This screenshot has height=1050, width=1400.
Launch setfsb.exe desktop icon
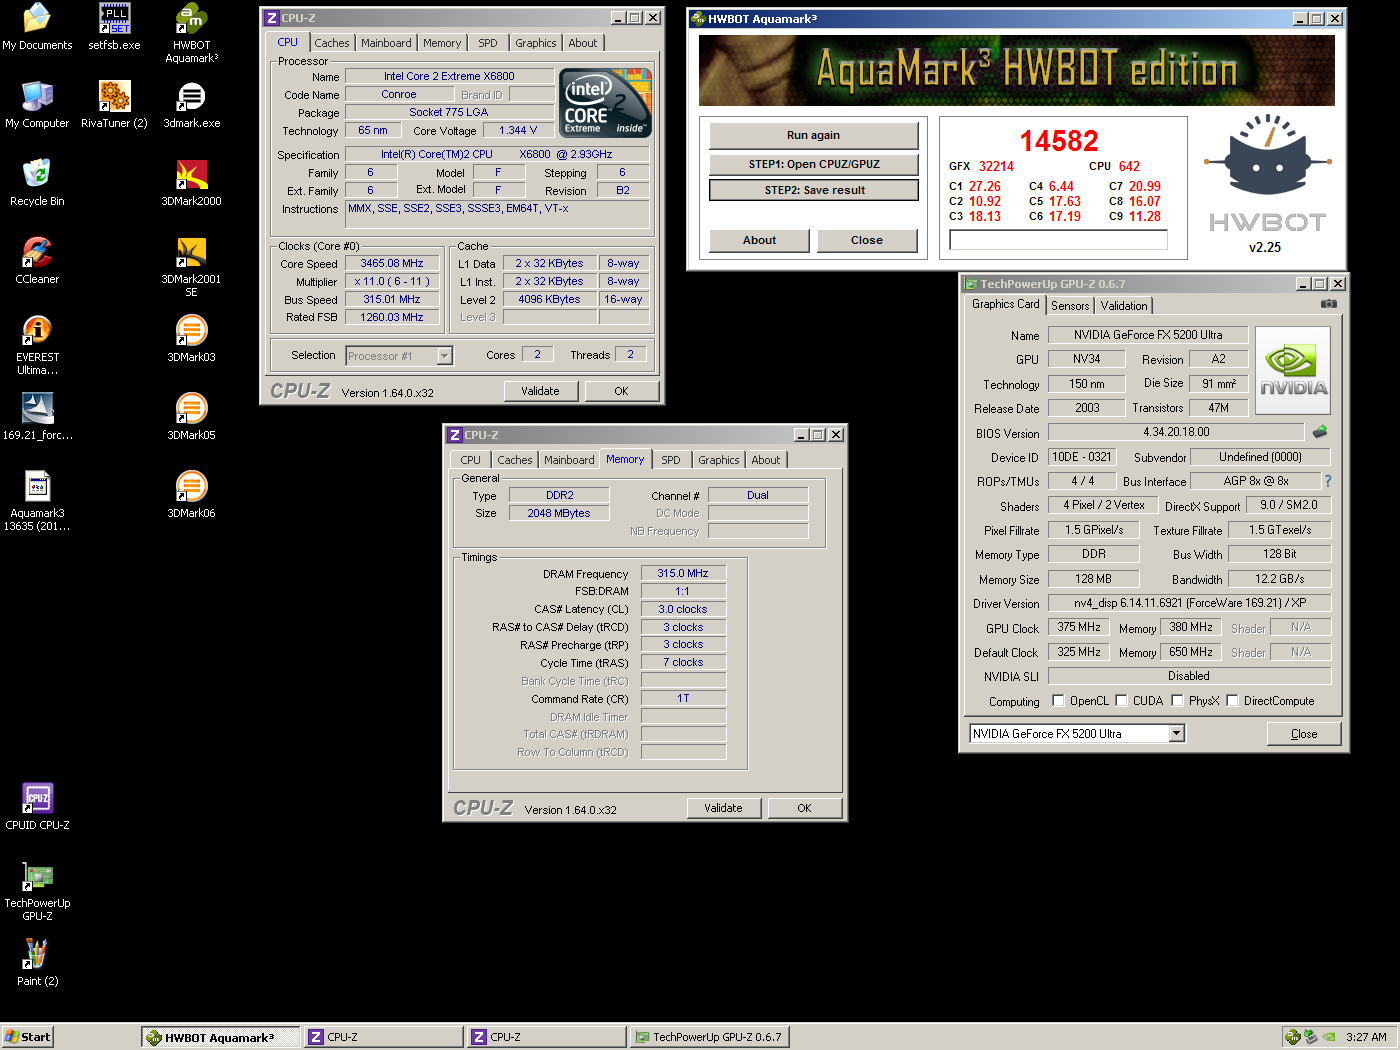(114, 28)
